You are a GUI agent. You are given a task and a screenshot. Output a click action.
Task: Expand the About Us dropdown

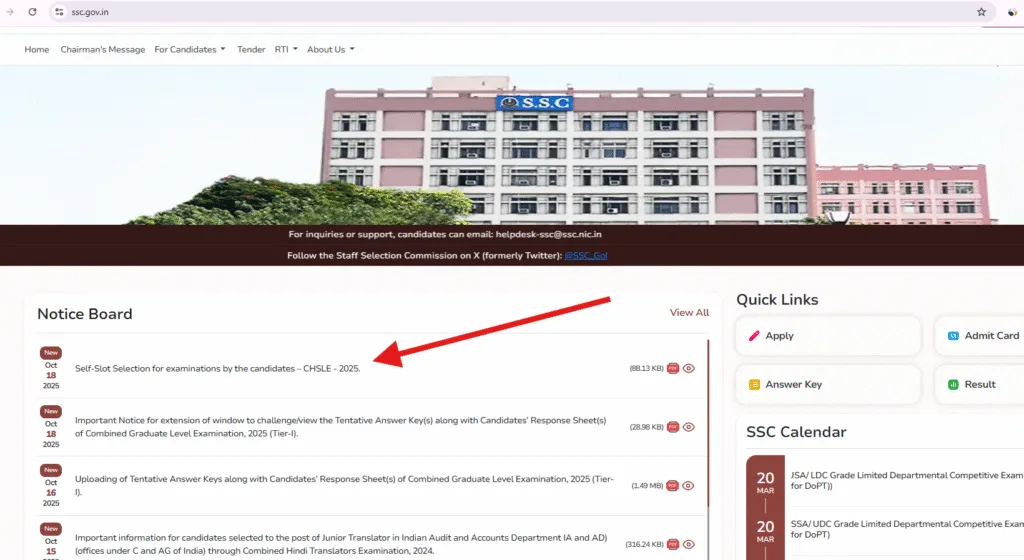click(x=330, y=49)
